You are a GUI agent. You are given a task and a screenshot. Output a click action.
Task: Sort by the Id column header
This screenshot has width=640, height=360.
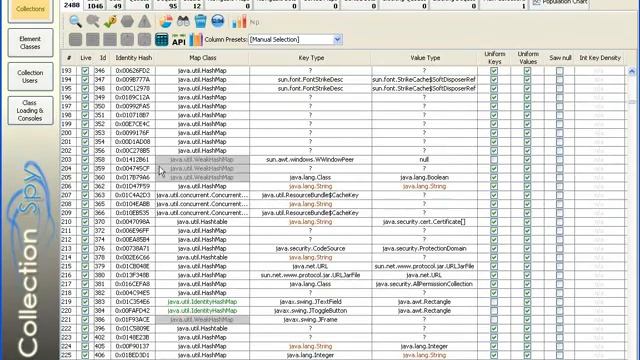(102, 58)
